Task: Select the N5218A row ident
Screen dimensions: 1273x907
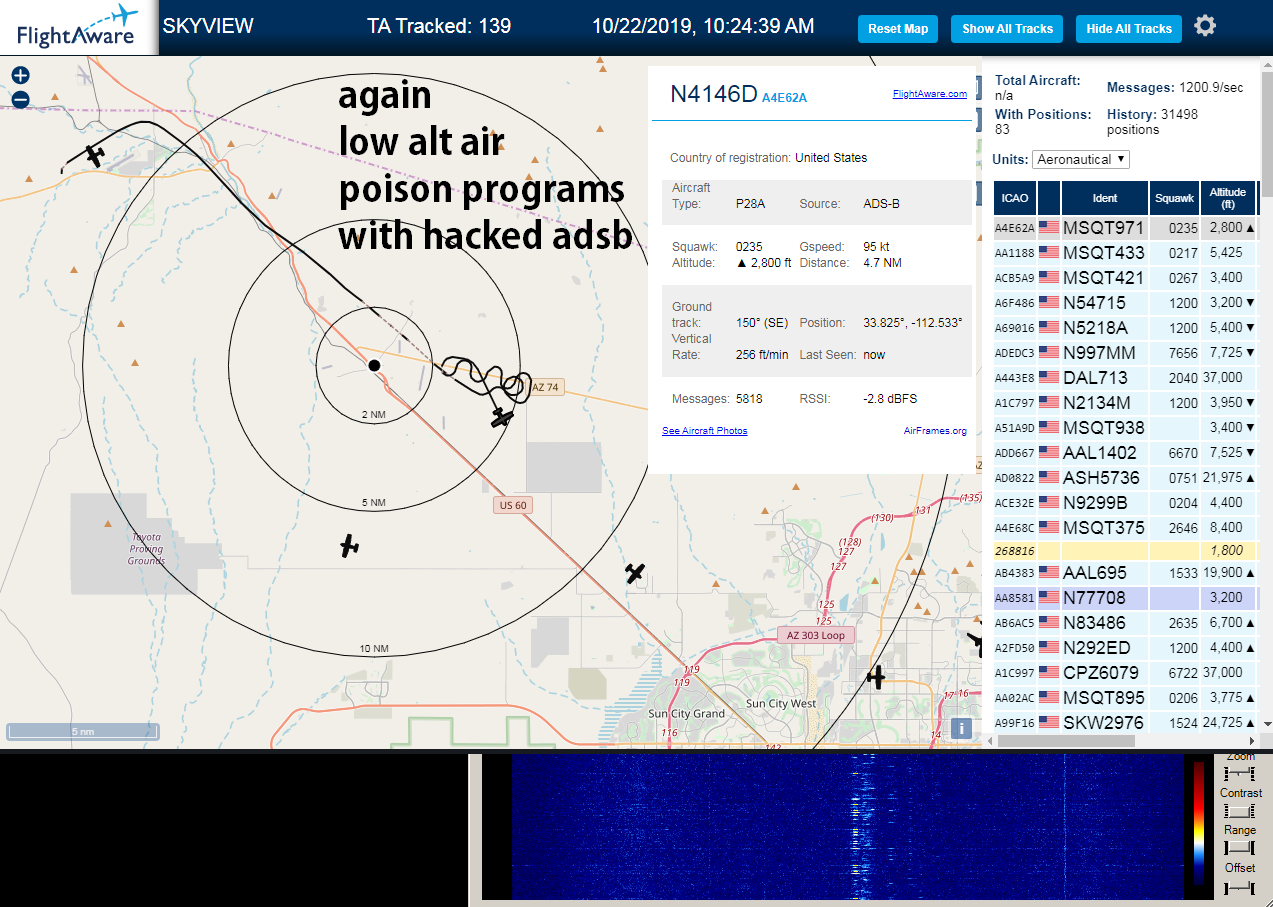Action: click(1095, 328)
